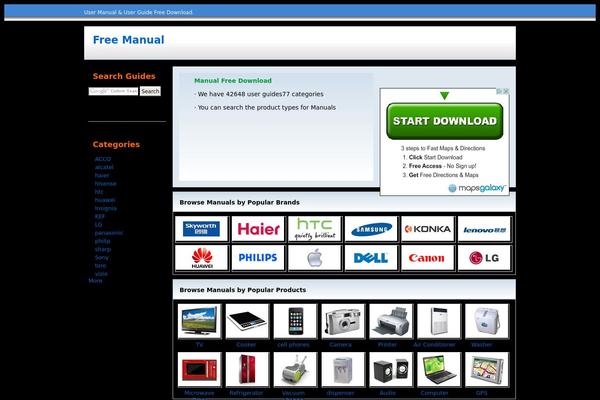
Task: Open the Sony category link
Action: click(x=101, y=257)
